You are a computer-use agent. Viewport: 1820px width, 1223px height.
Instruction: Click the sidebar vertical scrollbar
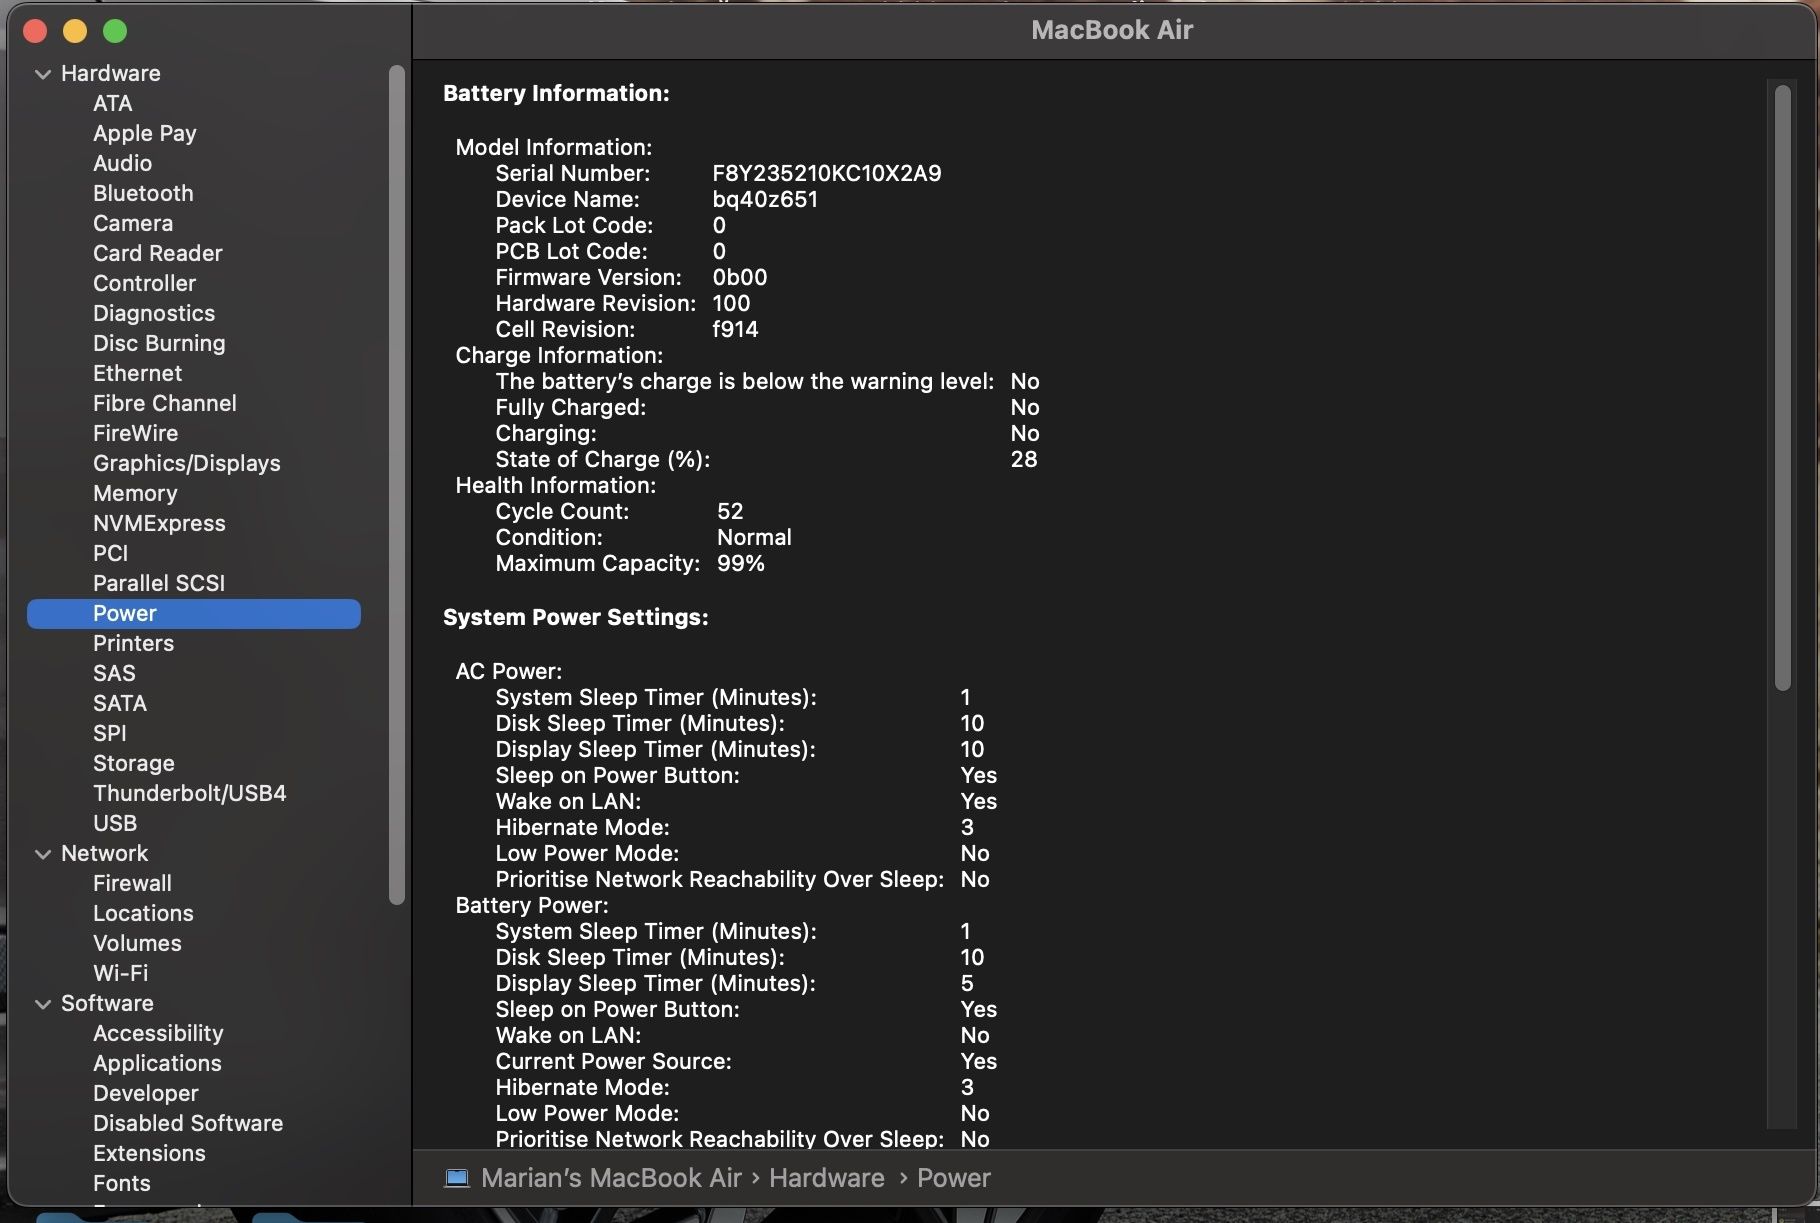[397, 485]
